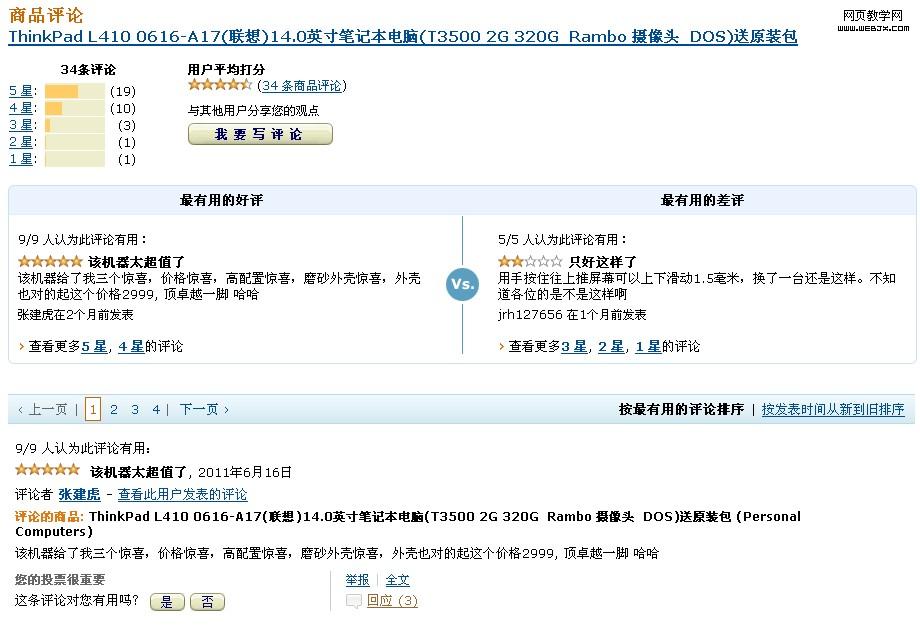920x625 pixels.
Task: Click the comment bubble icon beside 回应 (3)
Action: (x=353, y=601)
